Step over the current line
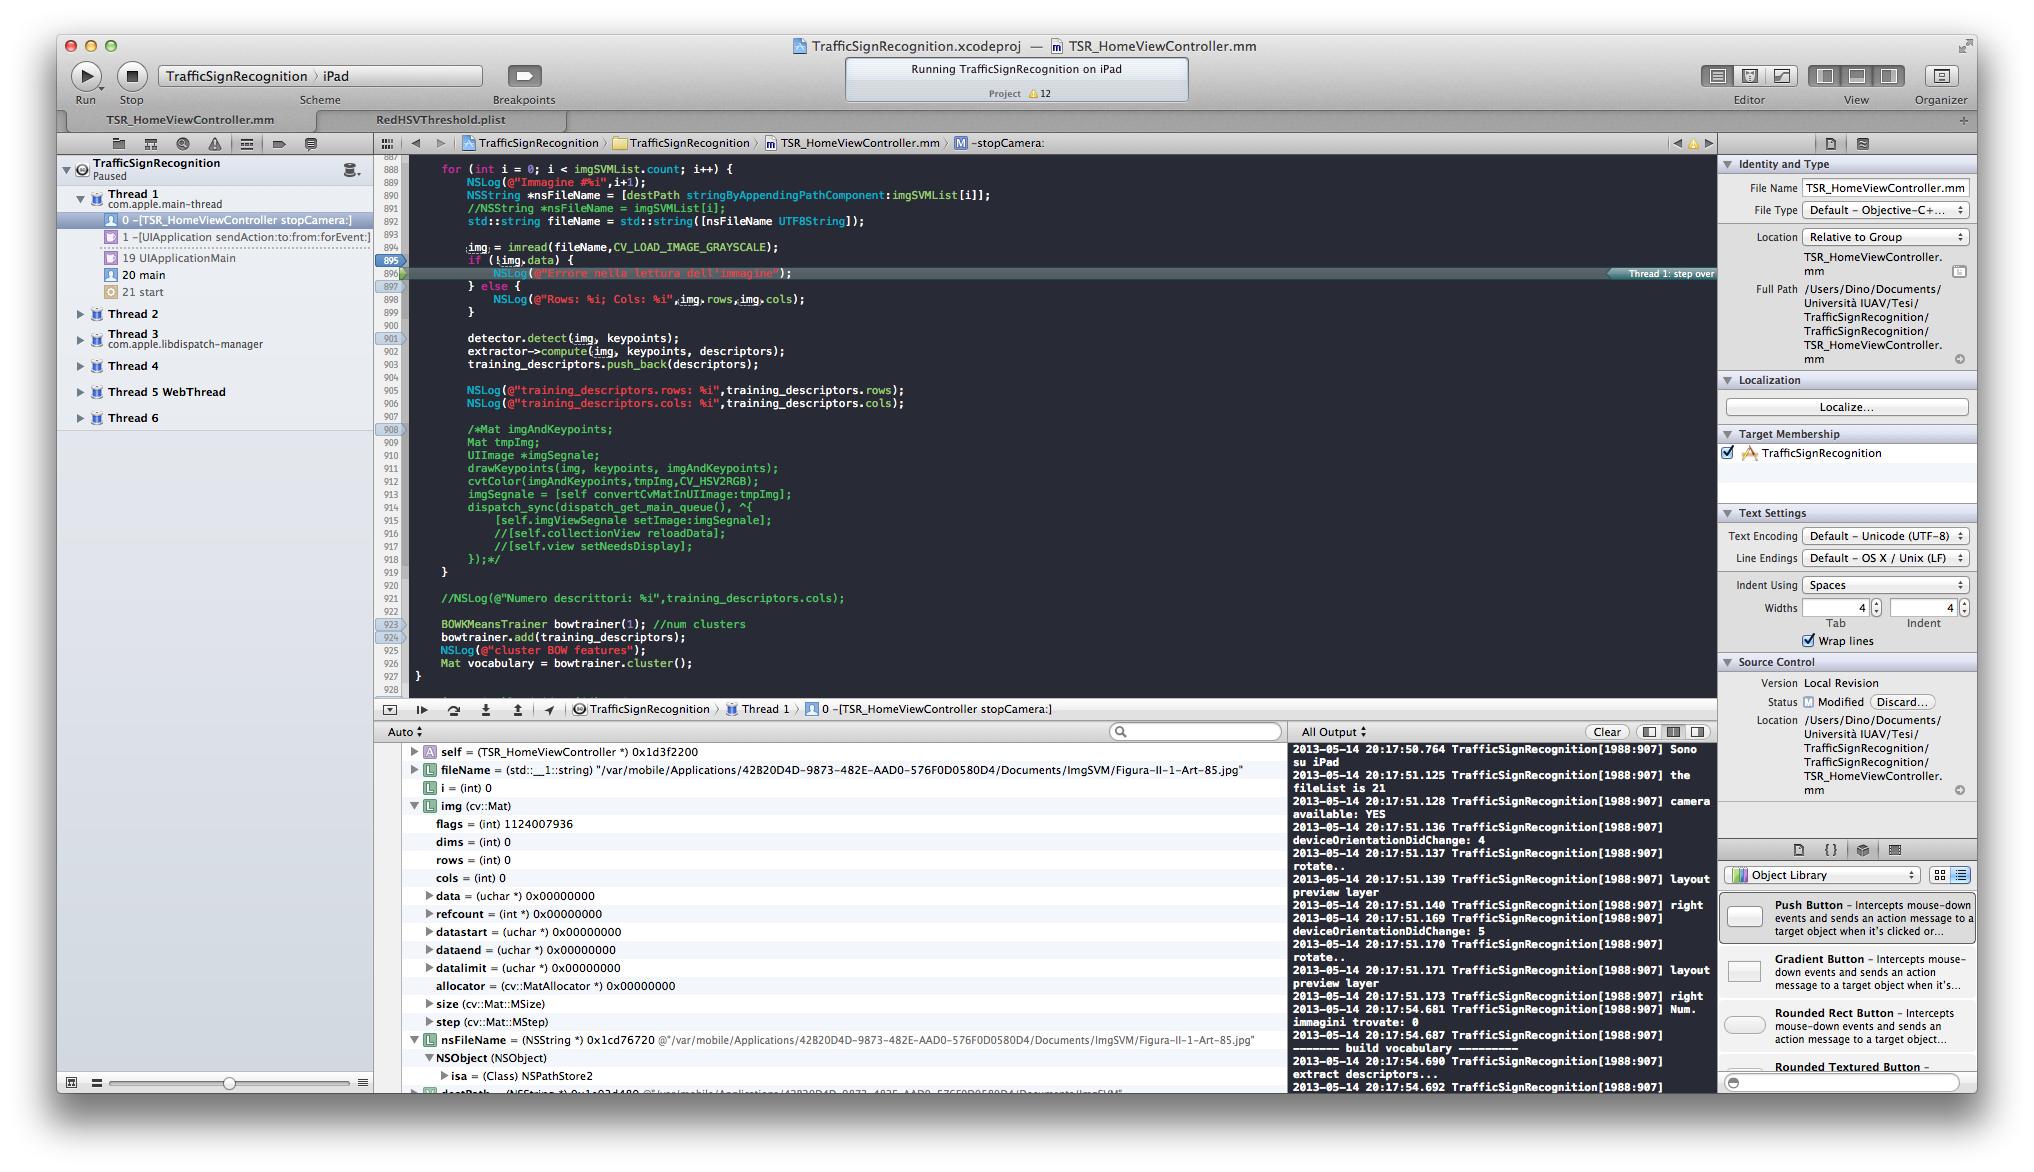The width and height of the screenshot is (2034, 1172). pyautogui.click(x=454, y=710)
